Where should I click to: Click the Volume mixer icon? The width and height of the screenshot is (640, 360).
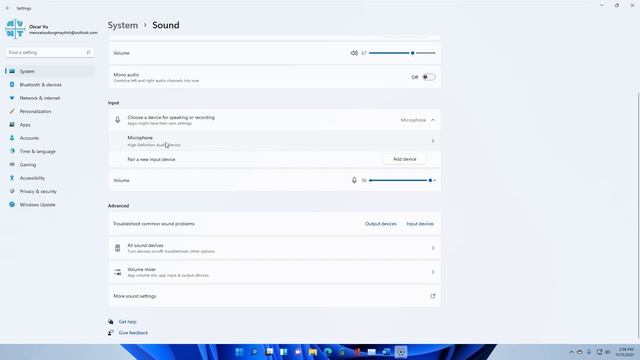tap(118, 272)
